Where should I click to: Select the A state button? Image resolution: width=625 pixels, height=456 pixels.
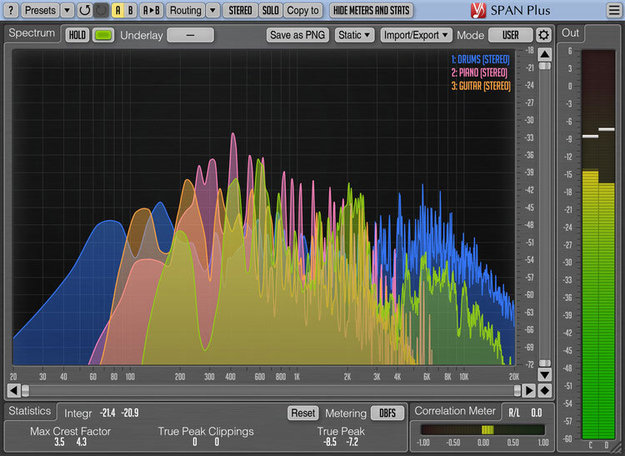[117, 10]
